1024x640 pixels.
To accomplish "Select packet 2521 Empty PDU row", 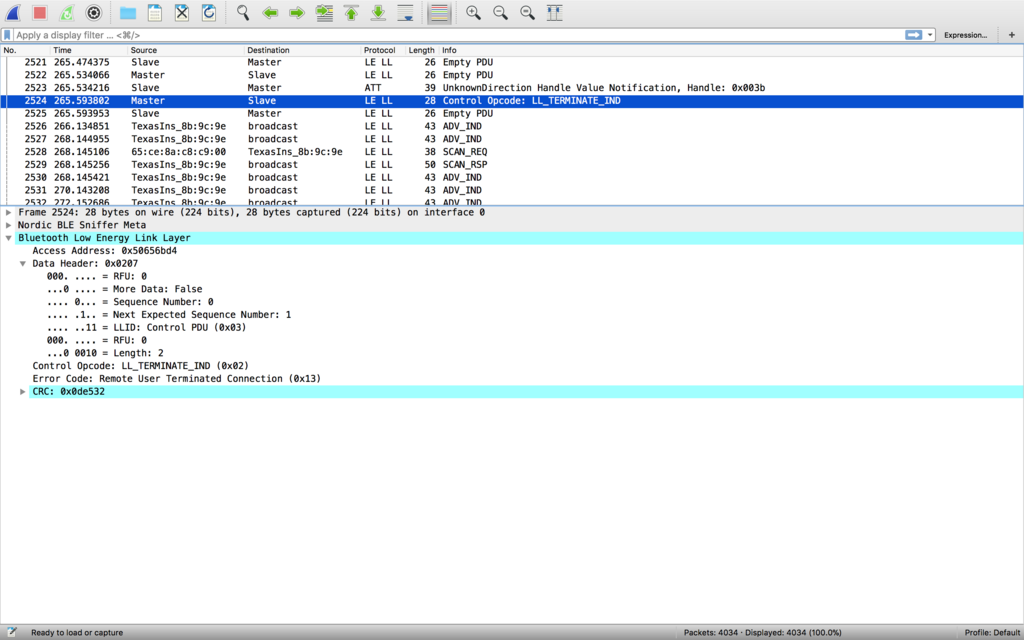I will pyautogui.click(x=512, y=62).
